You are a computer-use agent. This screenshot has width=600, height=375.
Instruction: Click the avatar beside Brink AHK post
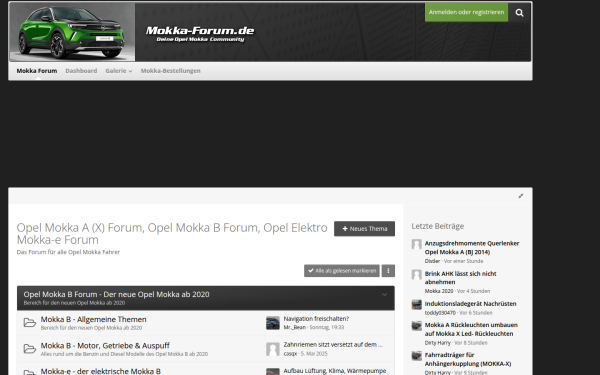click(x=417, y=275)
